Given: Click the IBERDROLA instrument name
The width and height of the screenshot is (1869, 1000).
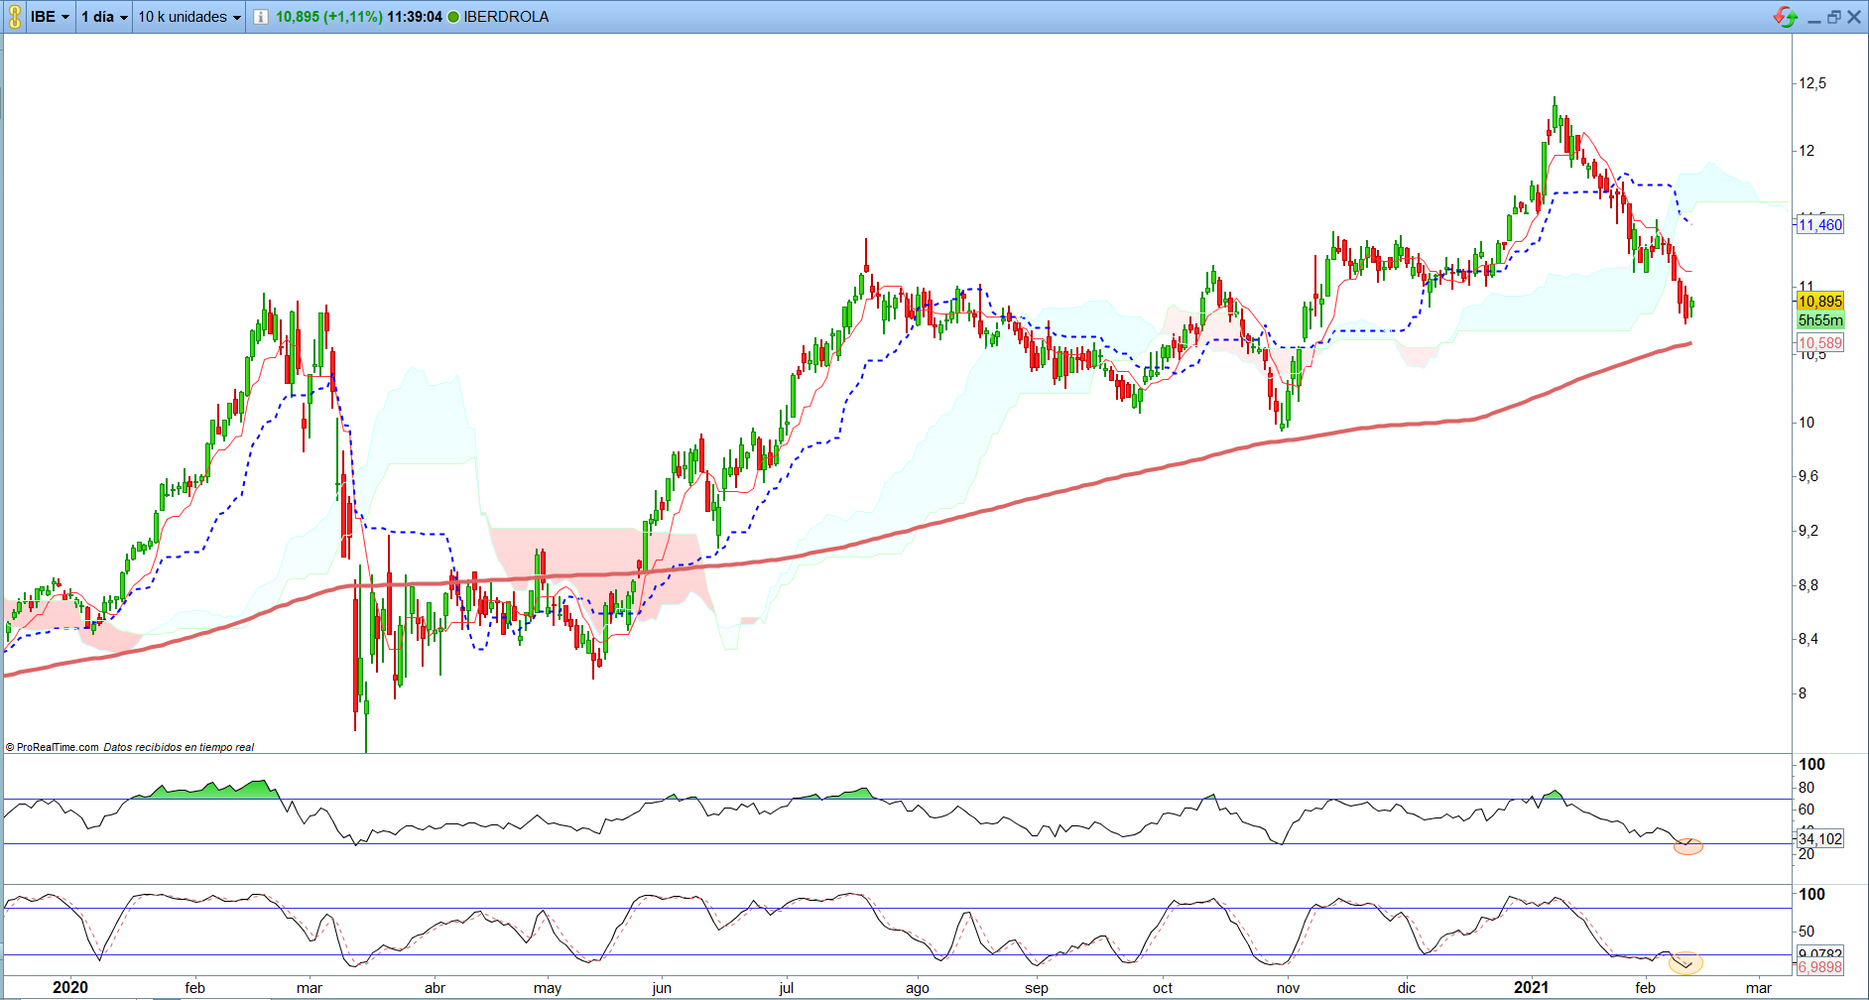Looking at the screenshot, I should click(x=506, y=17).
